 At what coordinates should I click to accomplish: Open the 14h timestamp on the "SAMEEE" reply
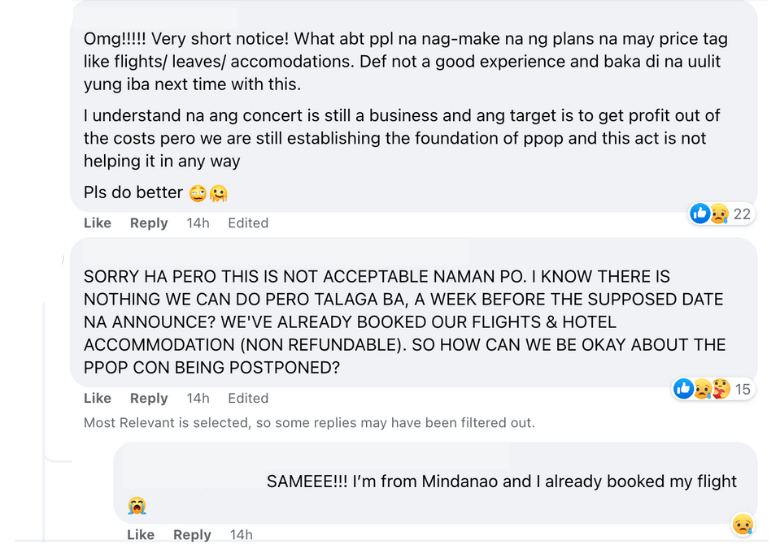[241, 535]
